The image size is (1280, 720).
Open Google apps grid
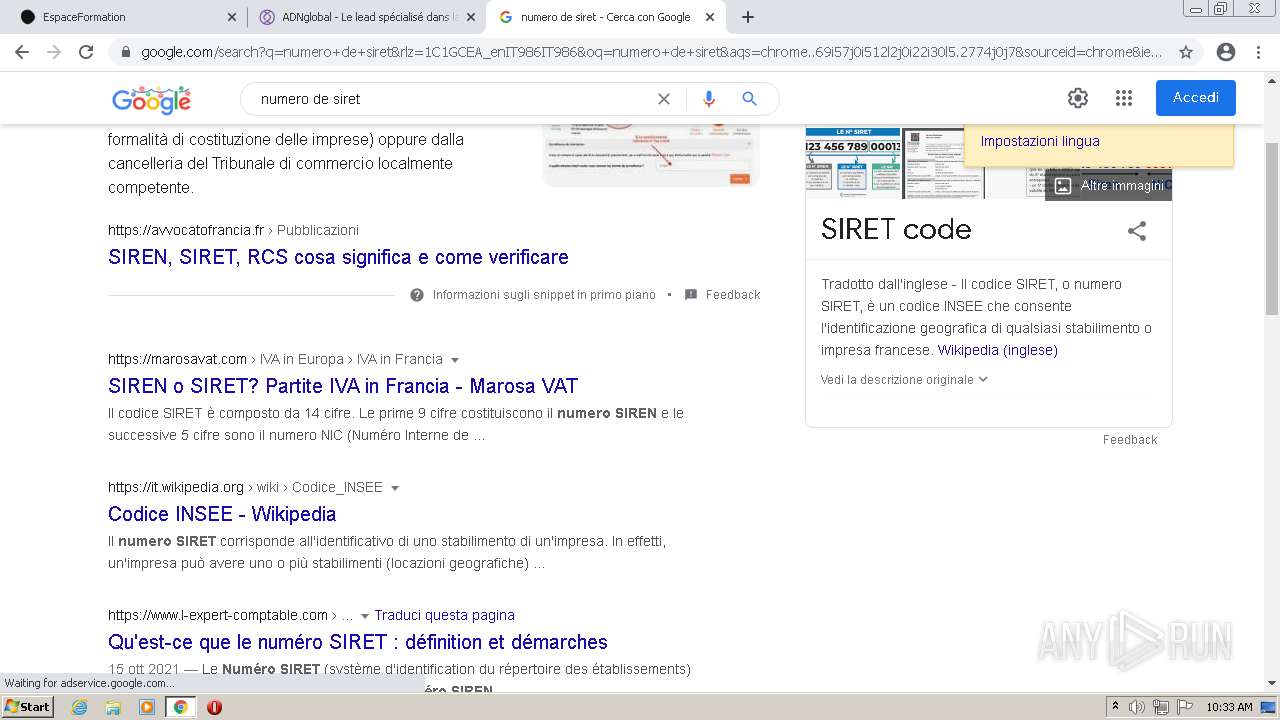click(x=1124, y=98)
